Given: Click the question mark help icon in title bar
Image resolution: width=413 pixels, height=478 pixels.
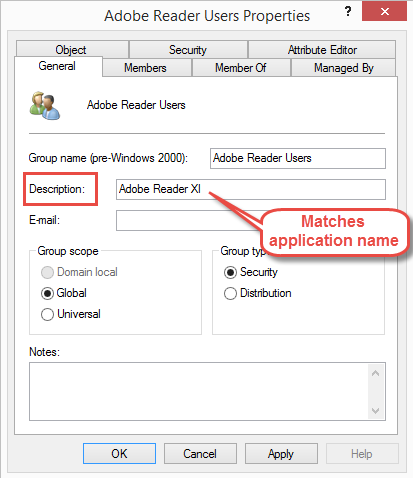Looking at the screenshot, I should (x=348, y=12).
